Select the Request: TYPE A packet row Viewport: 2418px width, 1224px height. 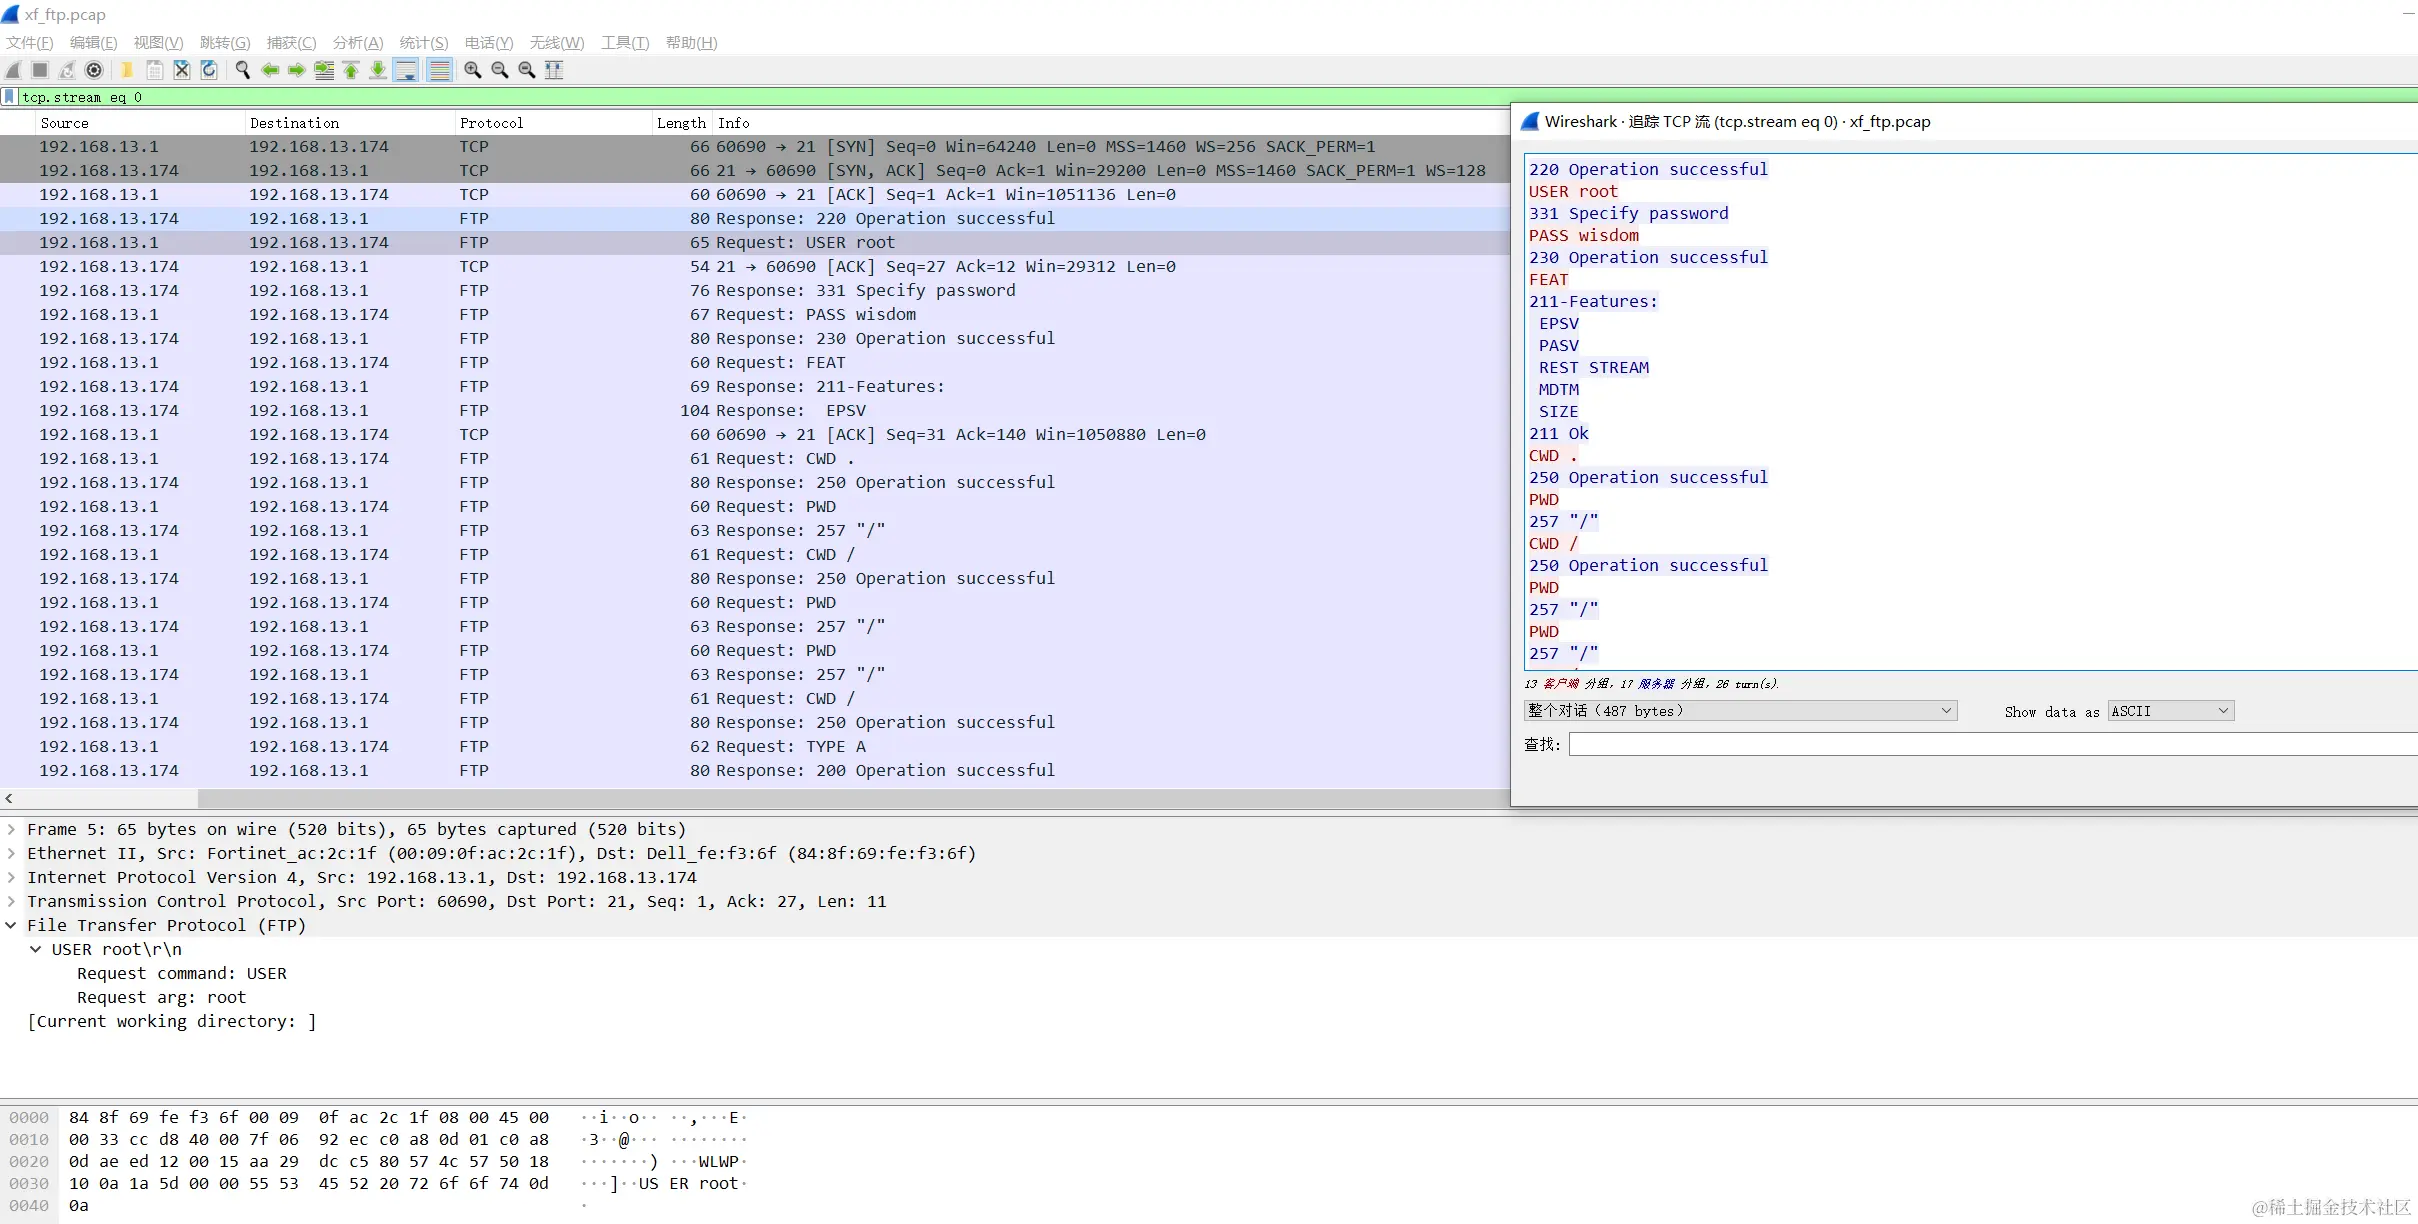click(755, 746)
